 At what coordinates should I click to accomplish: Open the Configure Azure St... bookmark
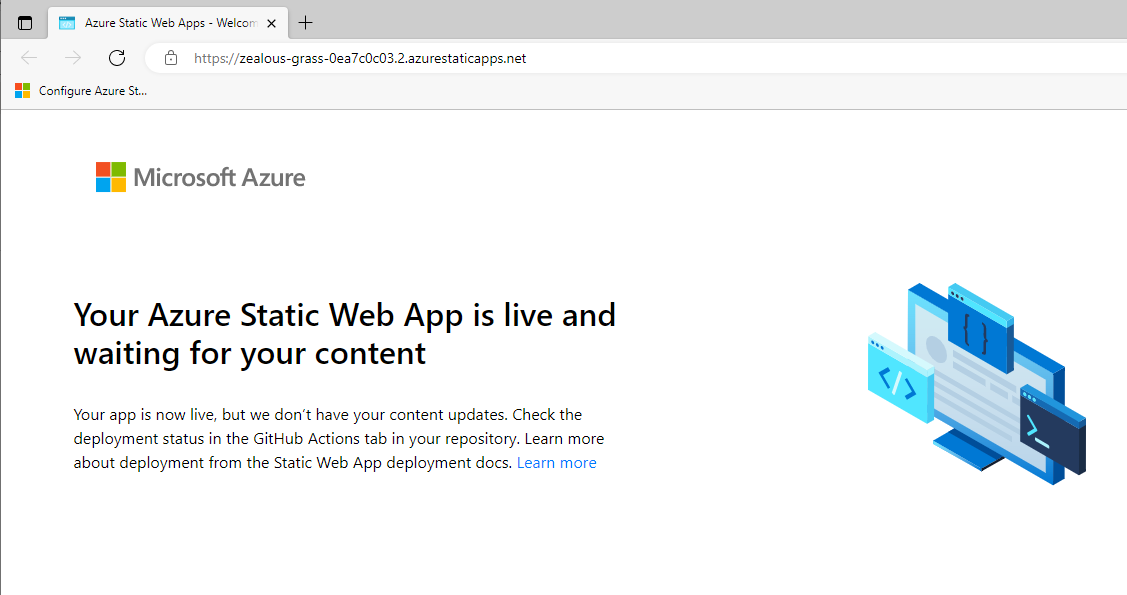[81, 91]
